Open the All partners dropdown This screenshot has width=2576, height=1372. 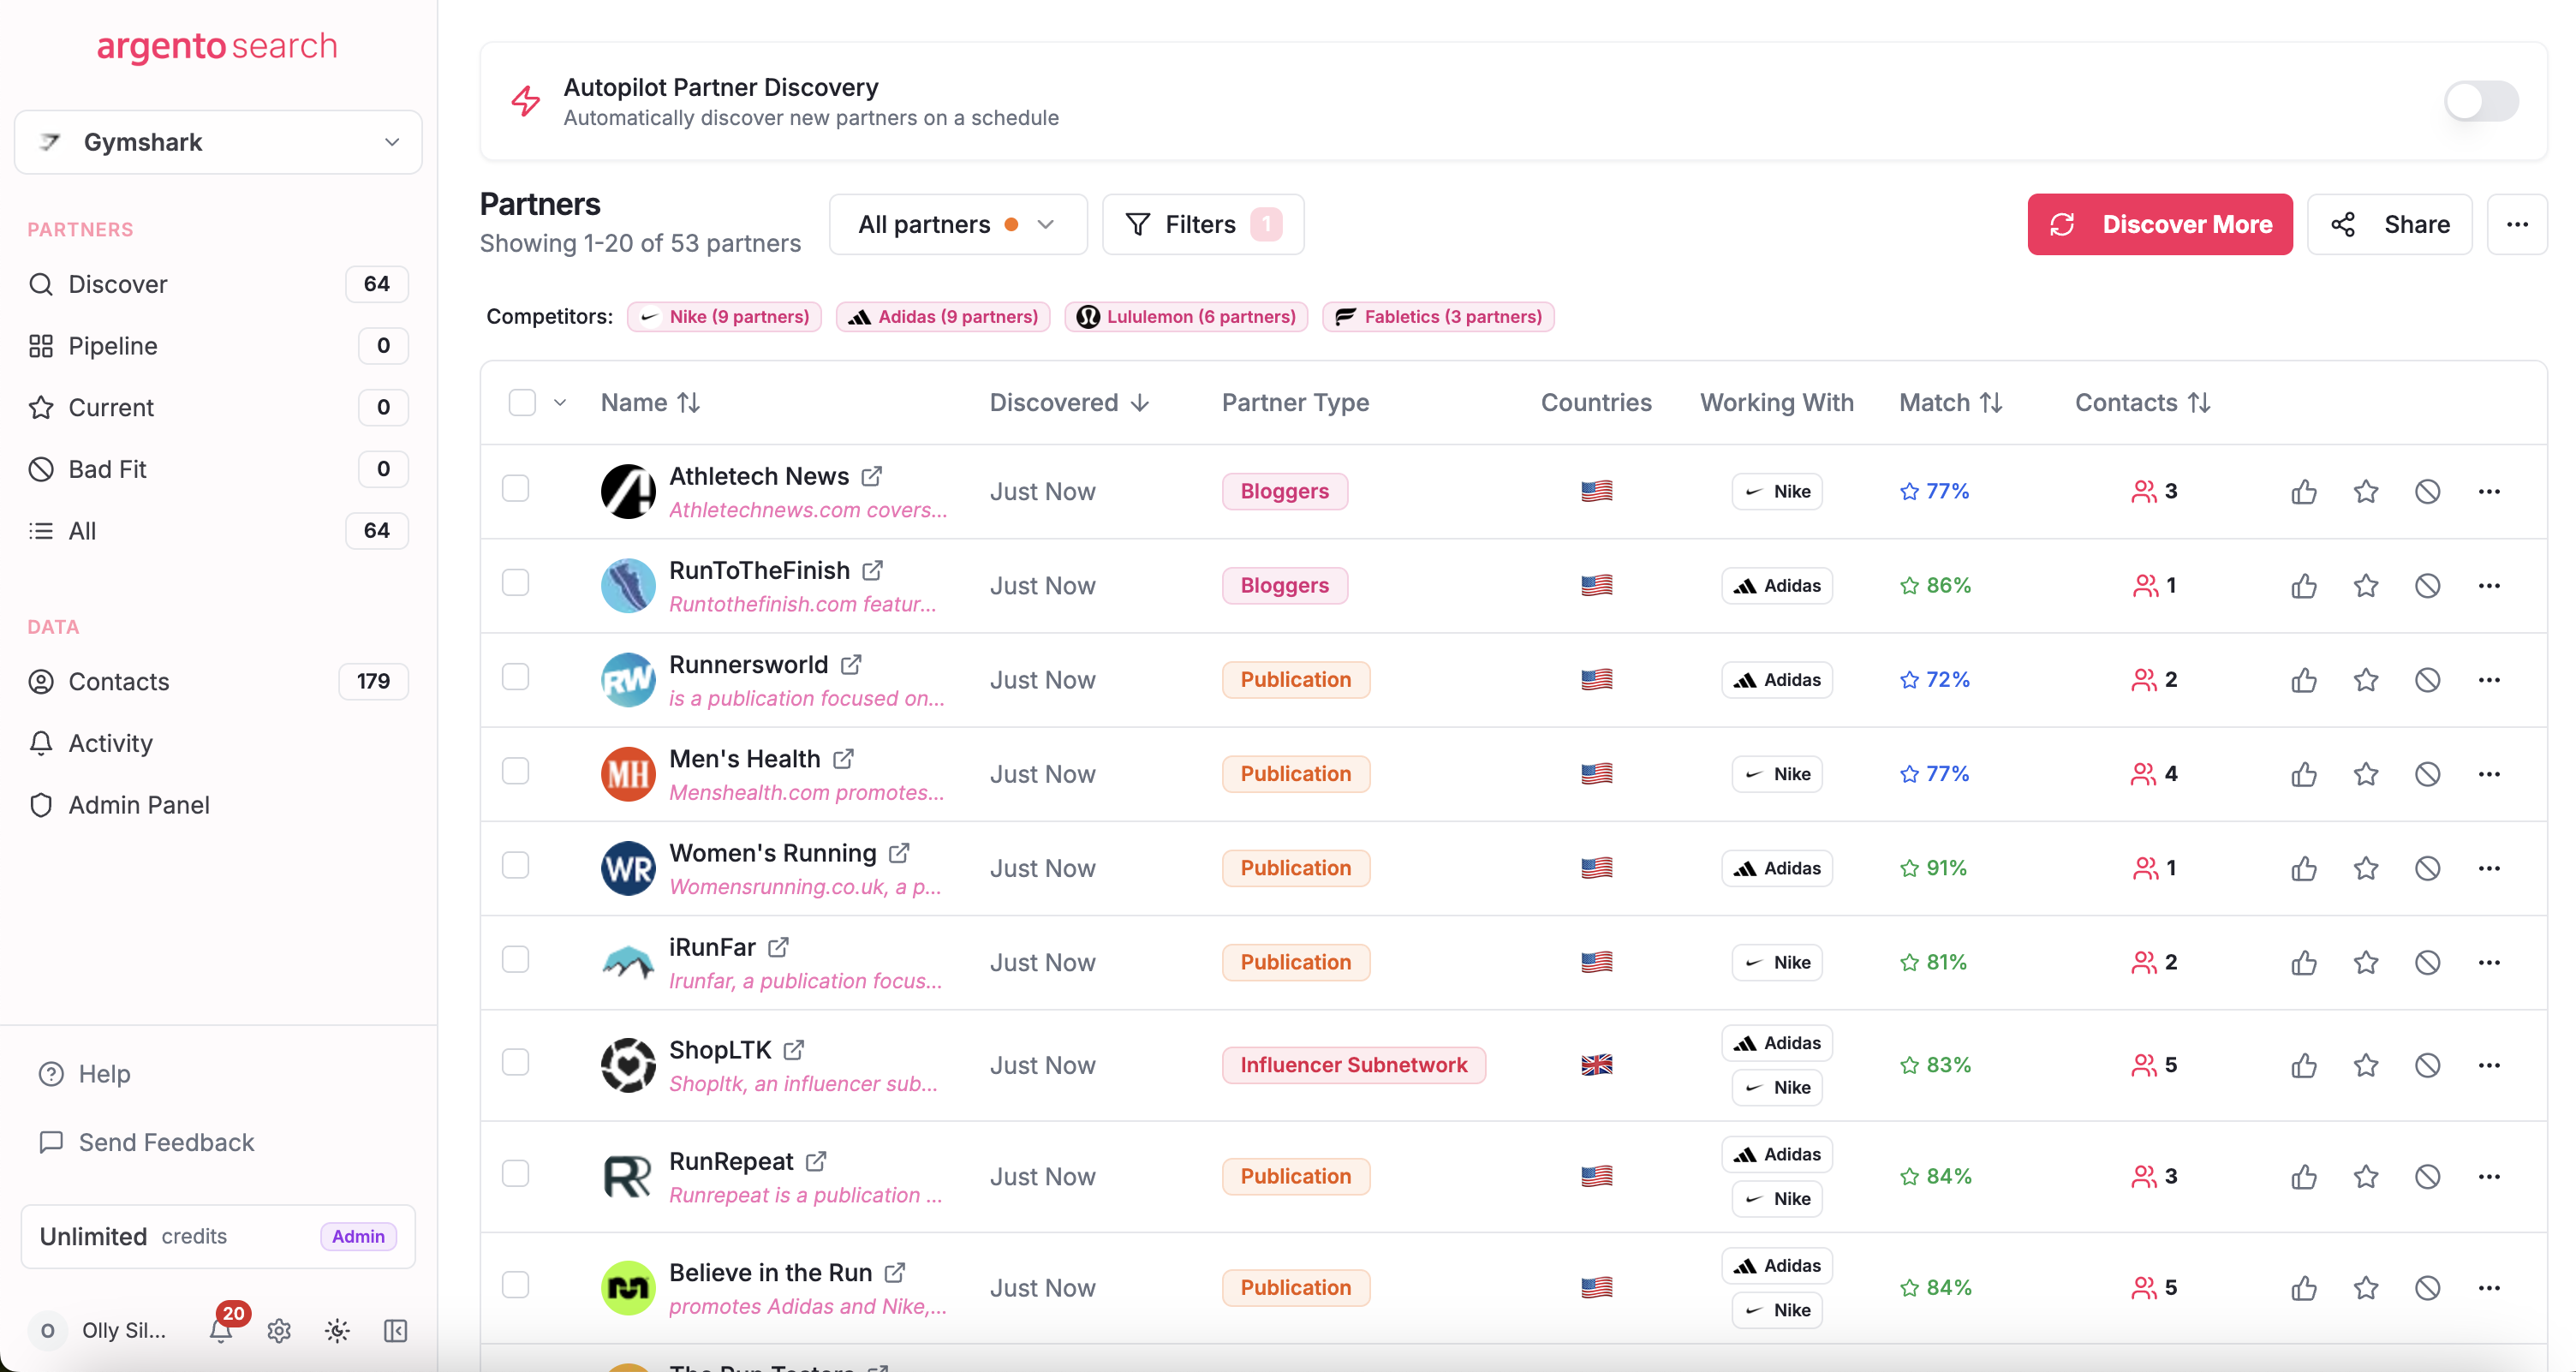tap(957, 224)
